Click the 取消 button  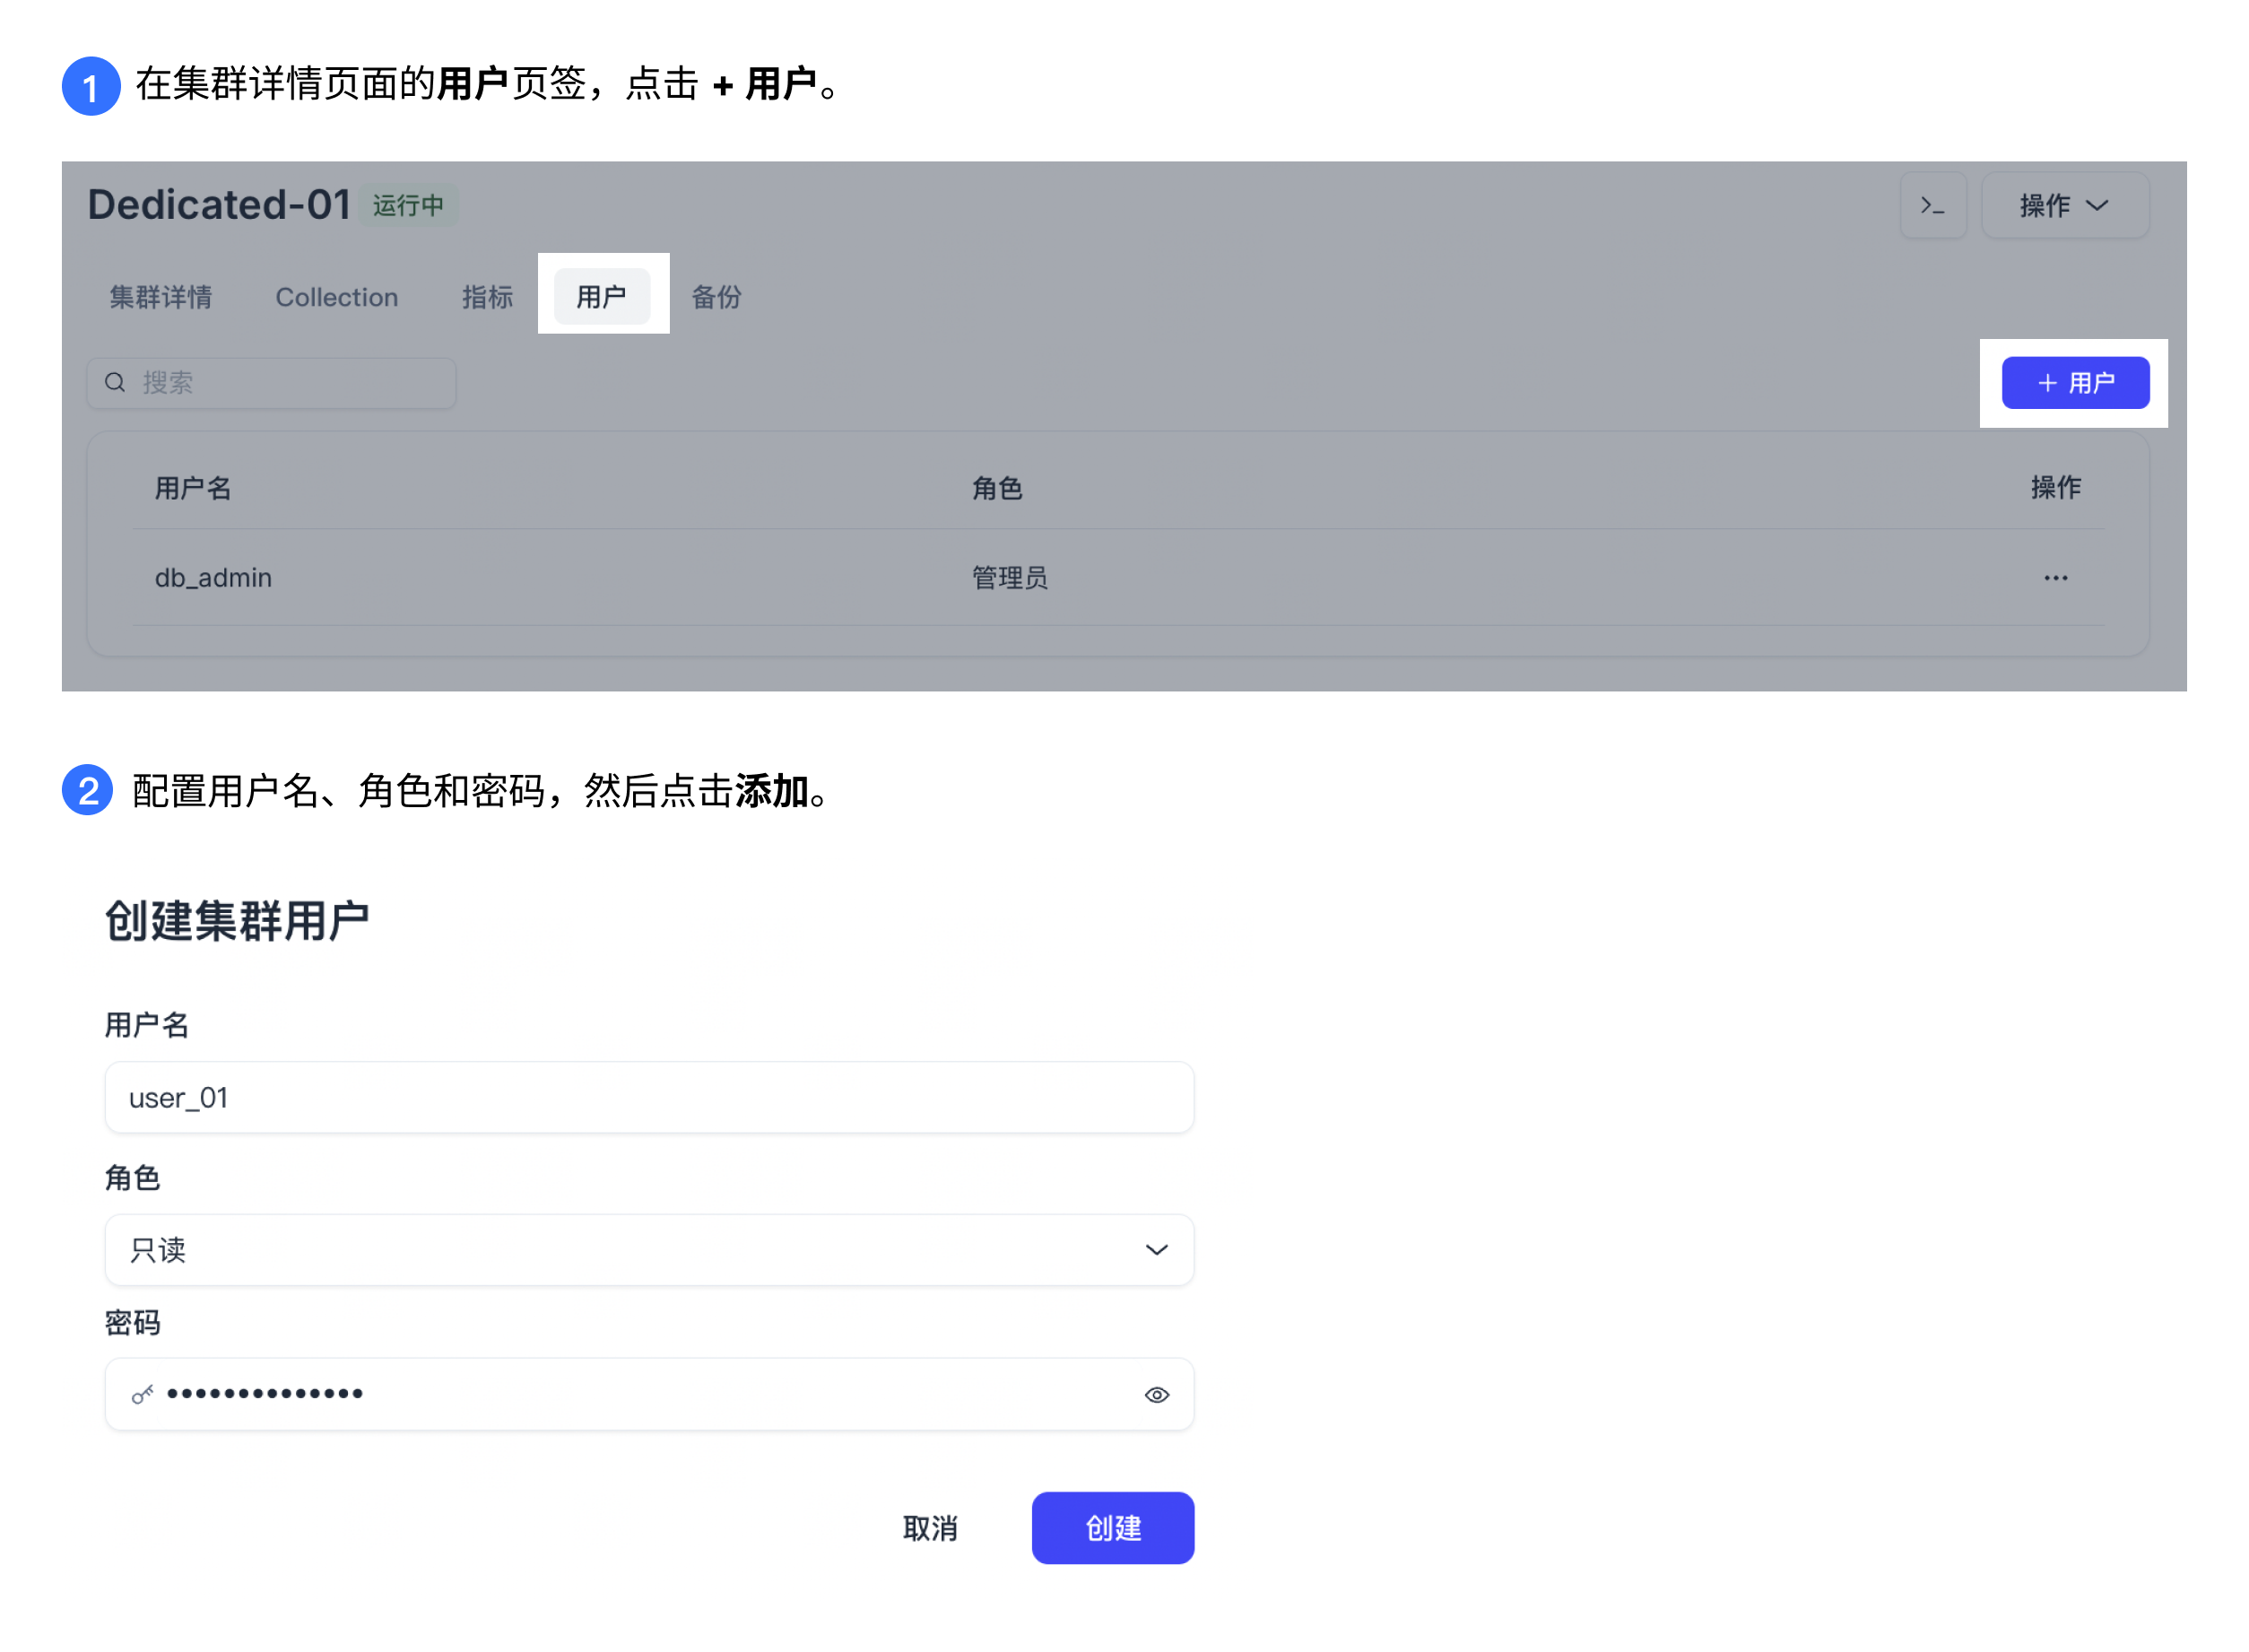[929, 1528]
